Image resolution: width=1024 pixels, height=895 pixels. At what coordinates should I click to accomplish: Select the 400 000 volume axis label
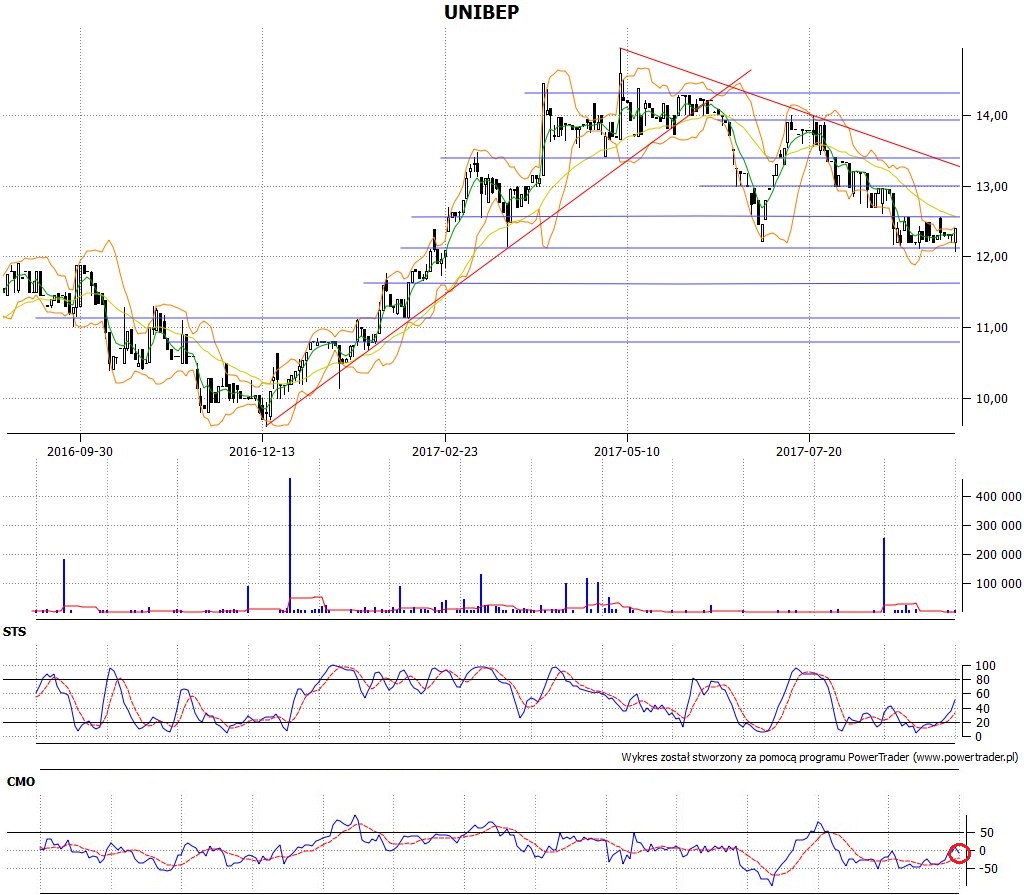[x=999, y=496]
